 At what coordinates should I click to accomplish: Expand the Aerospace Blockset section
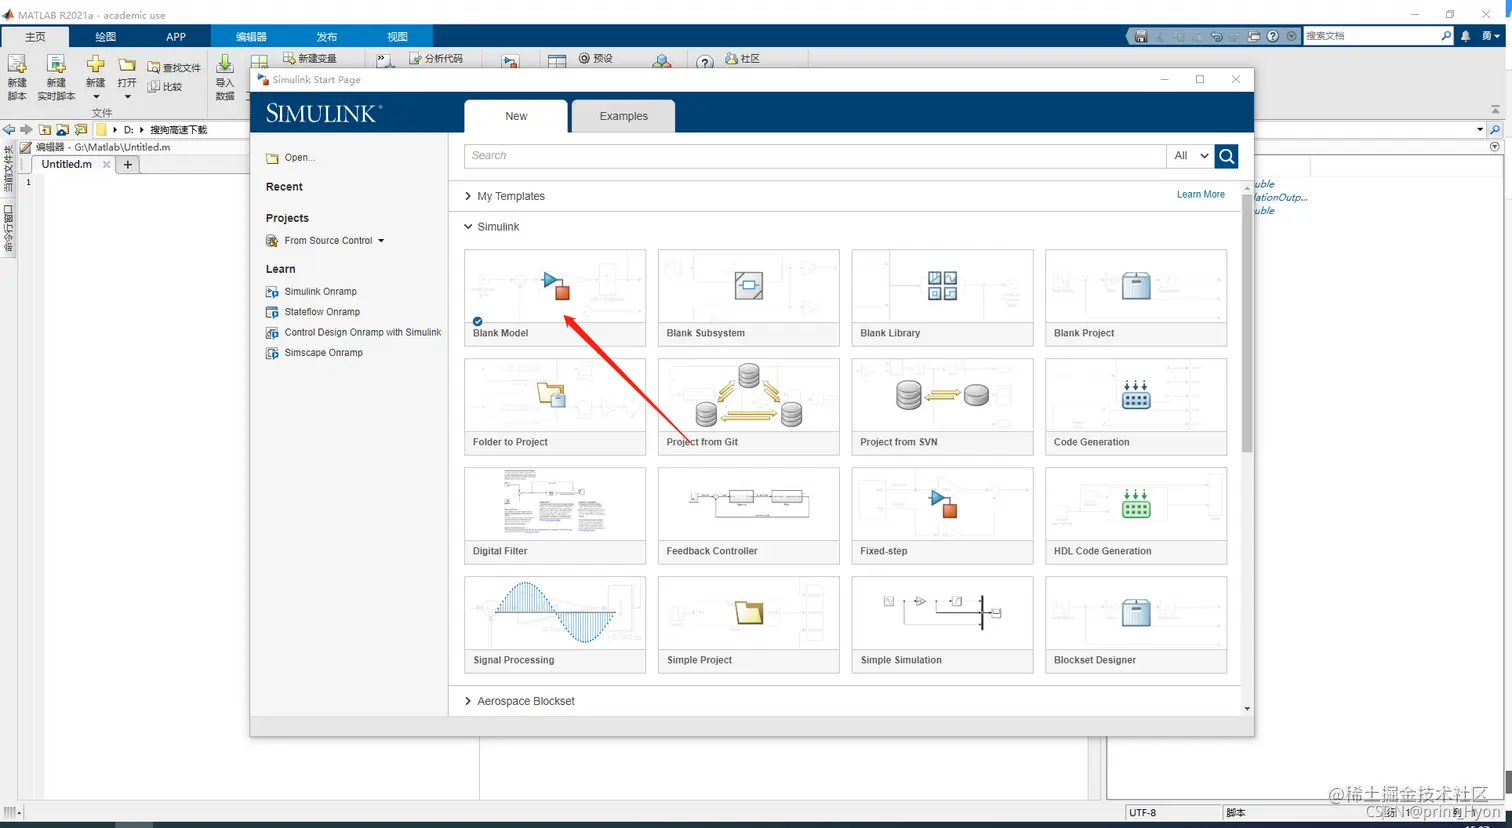pos(520,701)
